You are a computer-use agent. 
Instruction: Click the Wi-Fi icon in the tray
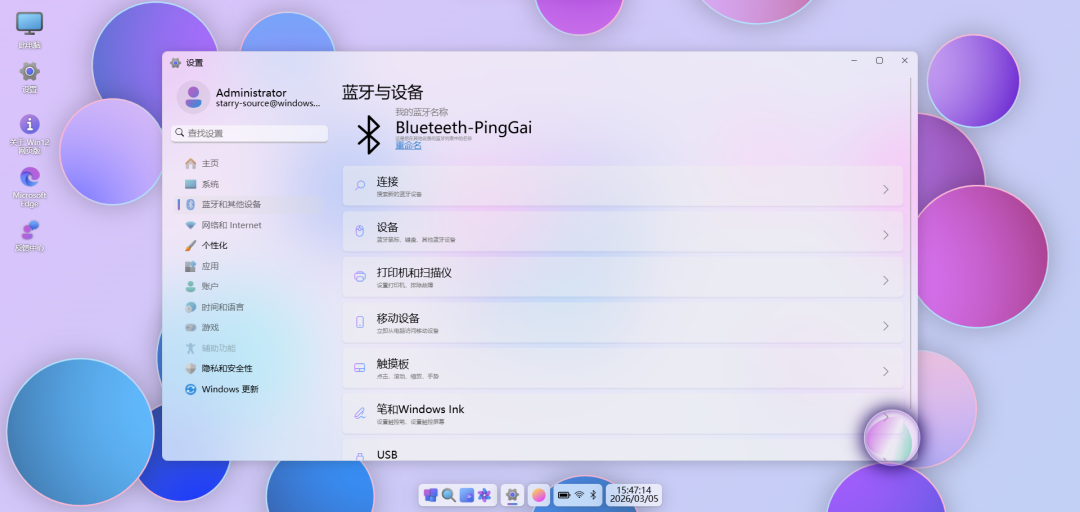pyautogui.click(x=580, y=495)
